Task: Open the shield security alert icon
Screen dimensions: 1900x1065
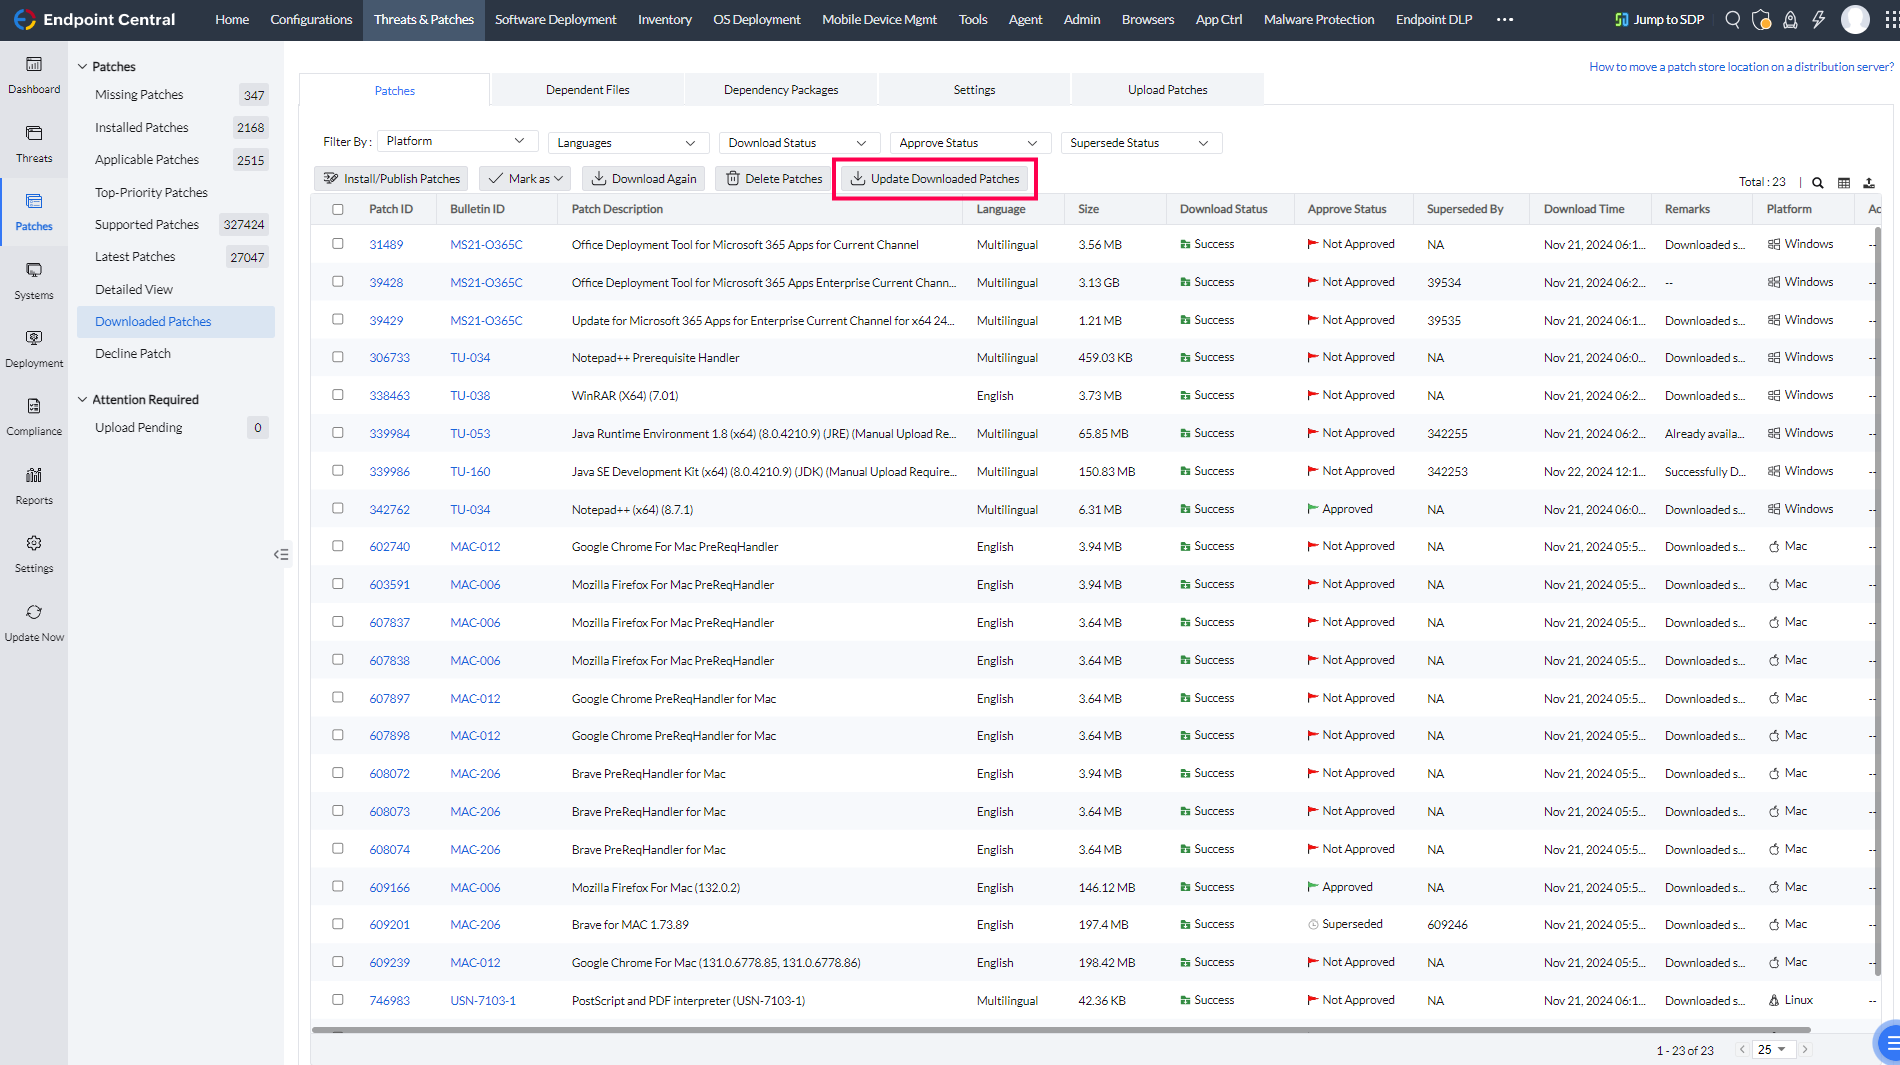Action: 1762,20
